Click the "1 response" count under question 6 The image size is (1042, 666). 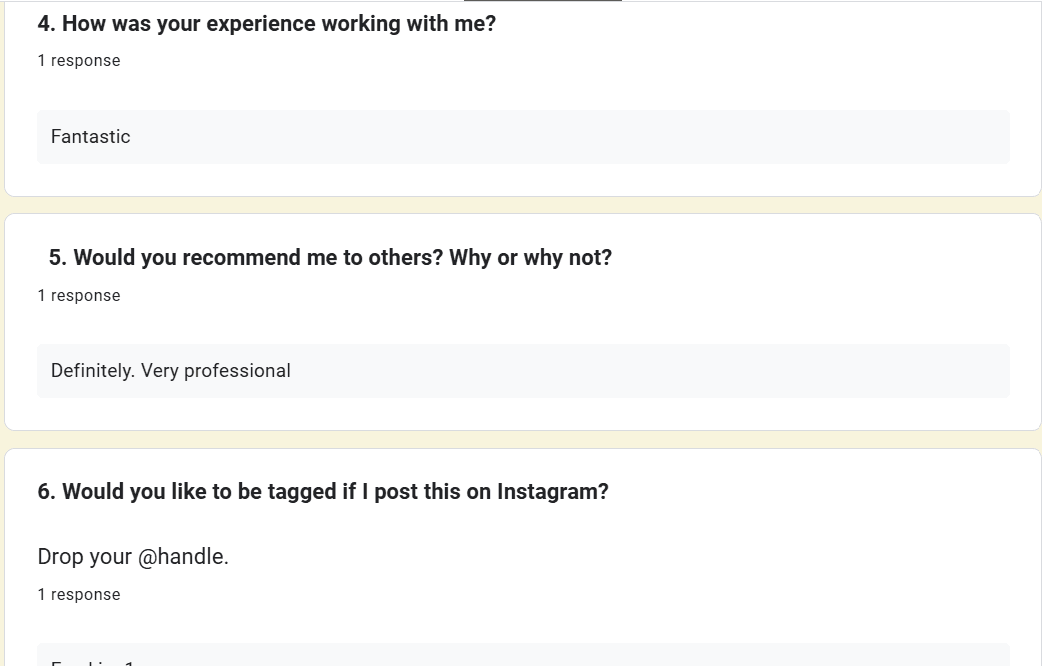tap(79, 595)
